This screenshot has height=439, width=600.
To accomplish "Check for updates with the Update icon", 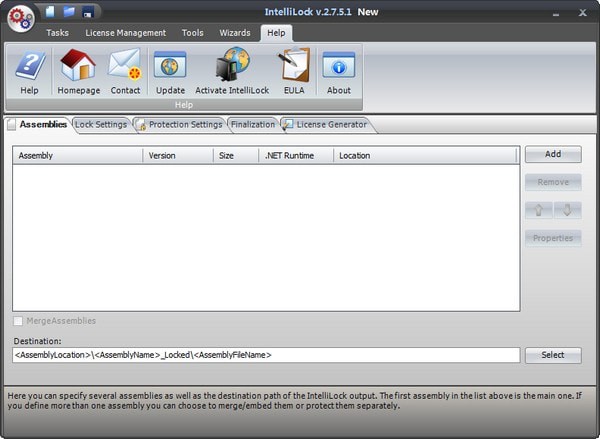I will click(x=170, y=72).
